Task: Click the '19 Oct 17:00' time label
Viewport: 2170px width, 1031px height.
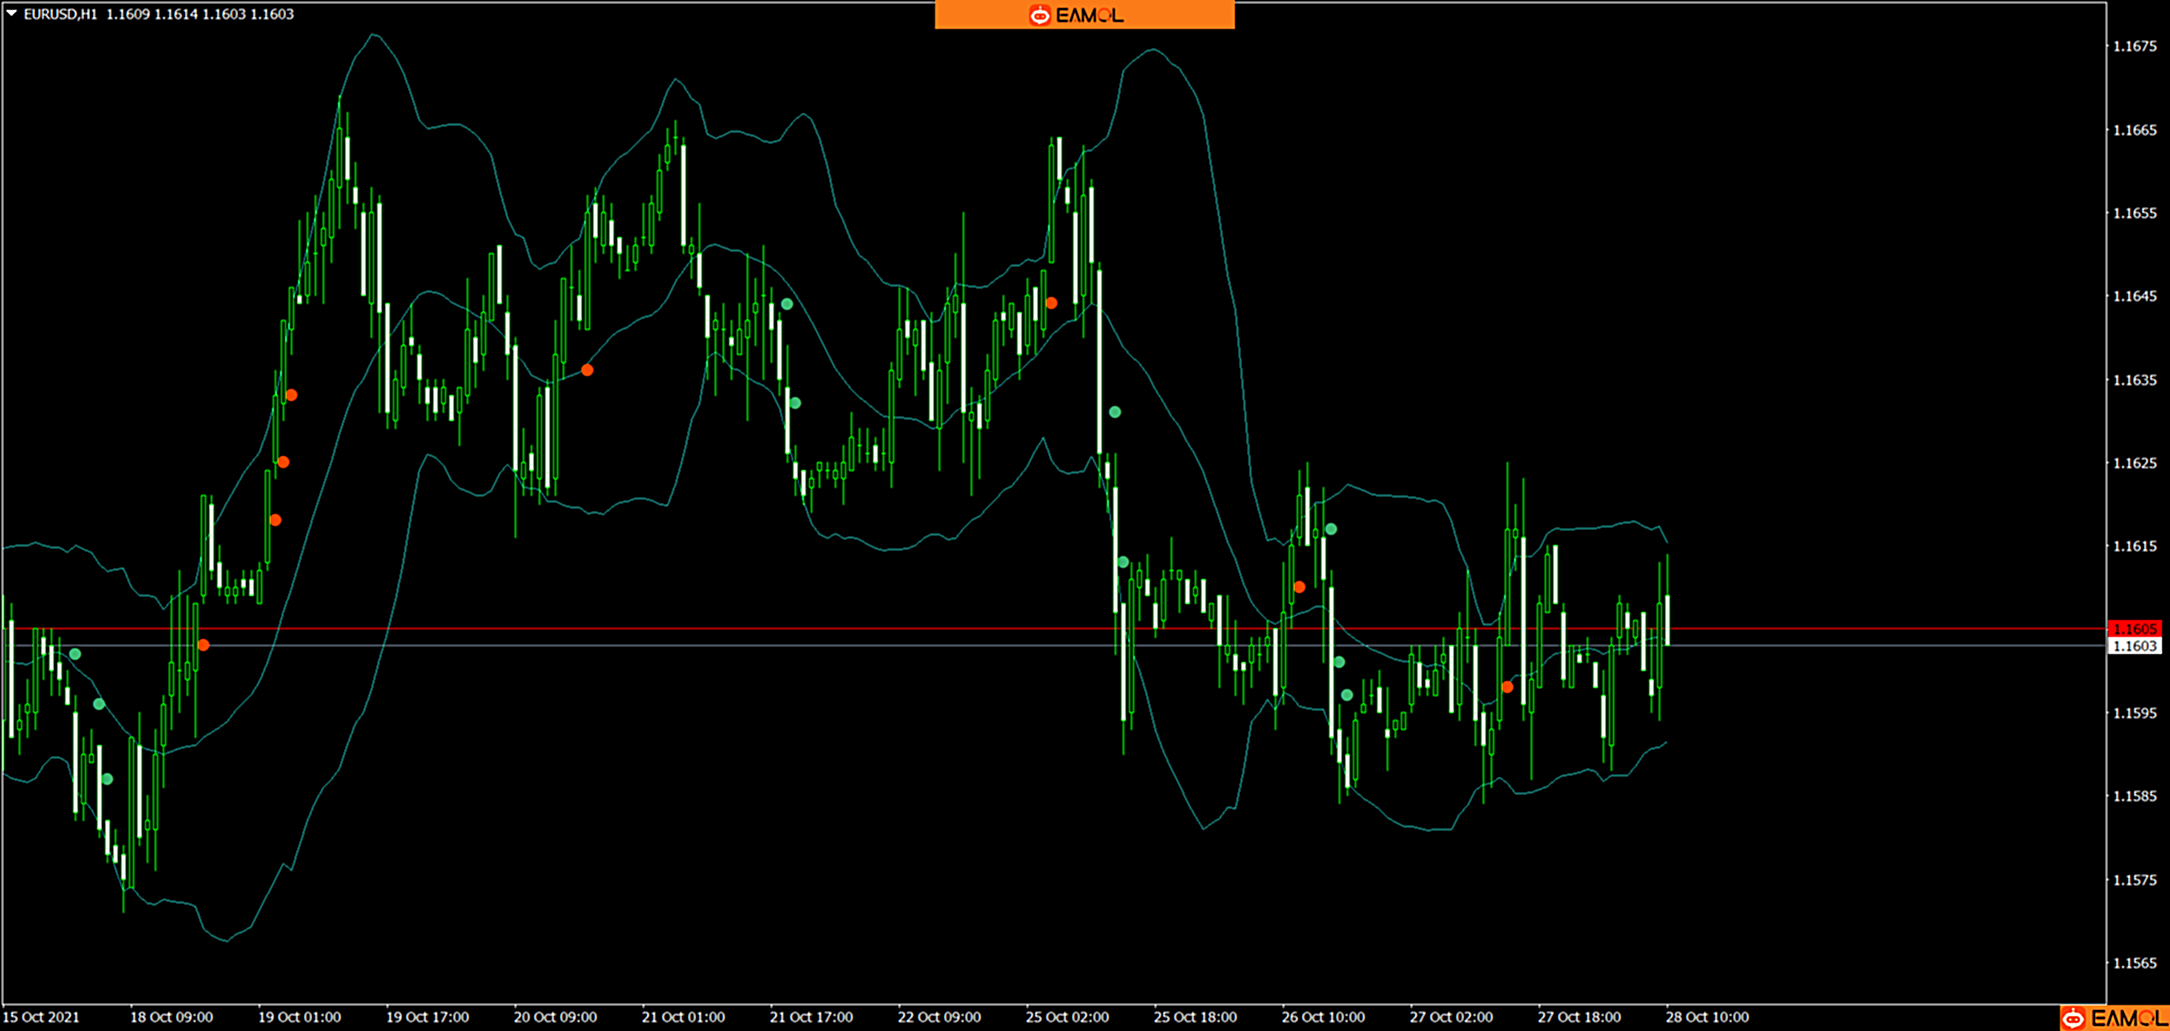Action: click(x=427, y=1017)
